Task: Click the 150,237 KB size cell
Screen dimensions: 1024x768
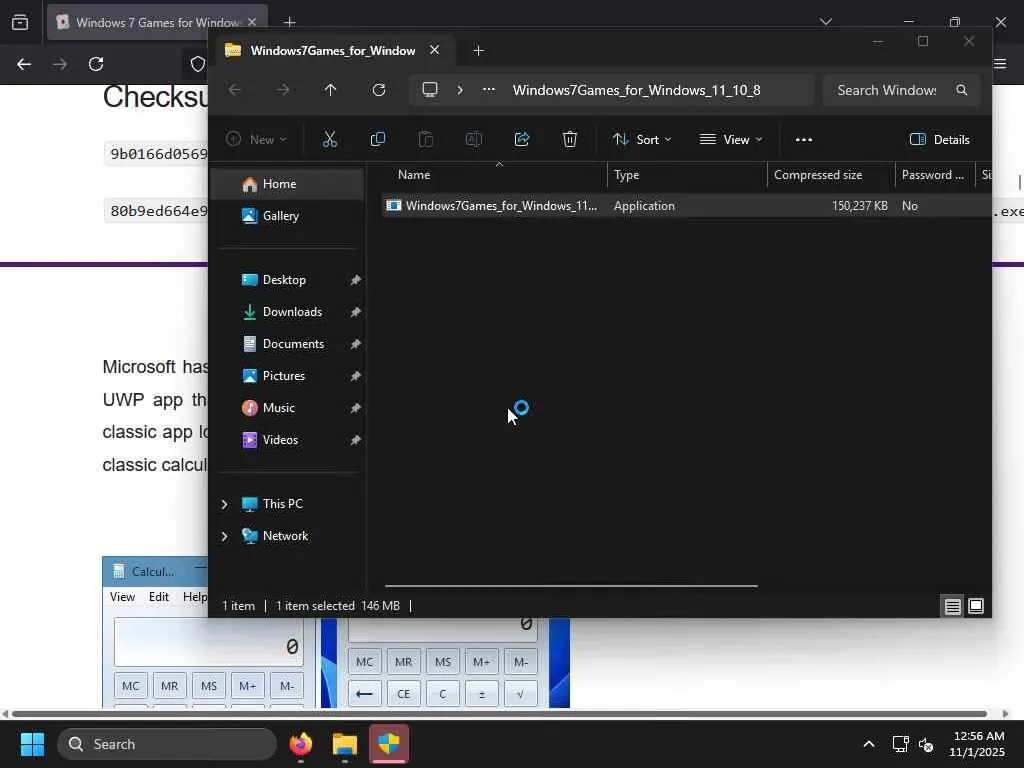Action: pos(859,206)
